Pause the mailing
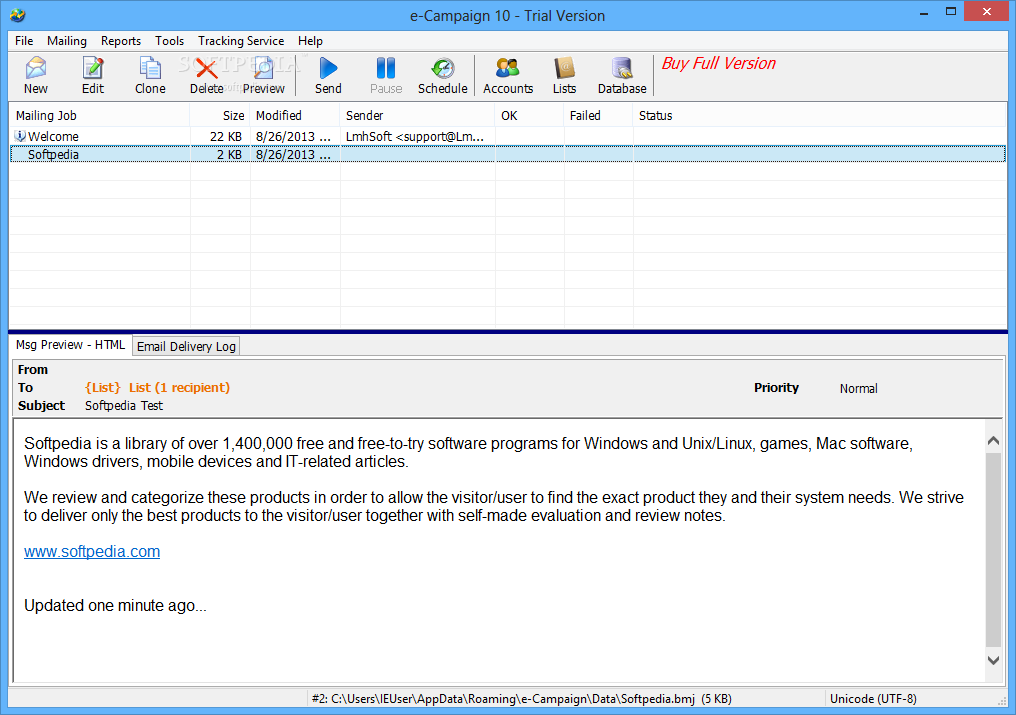The height and width of the screenshot is (715, 1016). (386, 76)
